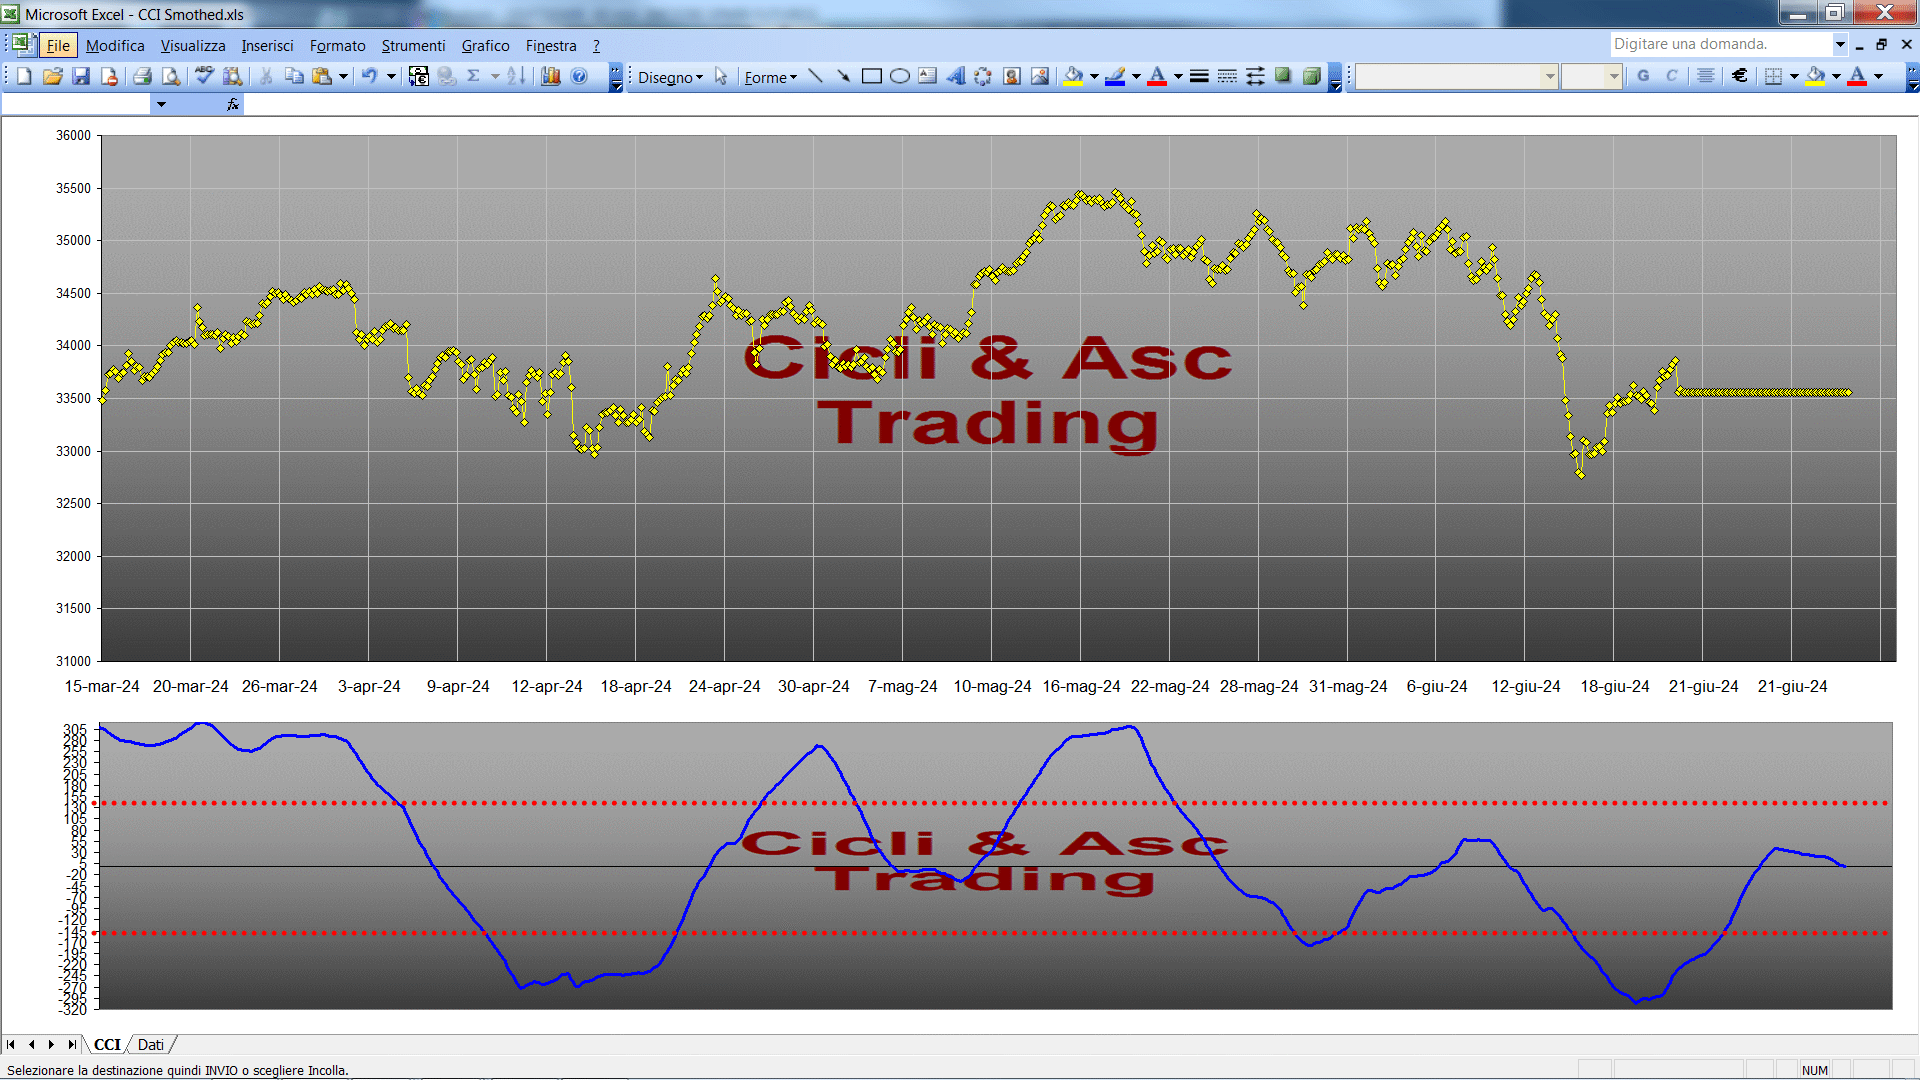Open Excel Help question-mark icon
1920x1080 pixels.
tap(579, 76)
